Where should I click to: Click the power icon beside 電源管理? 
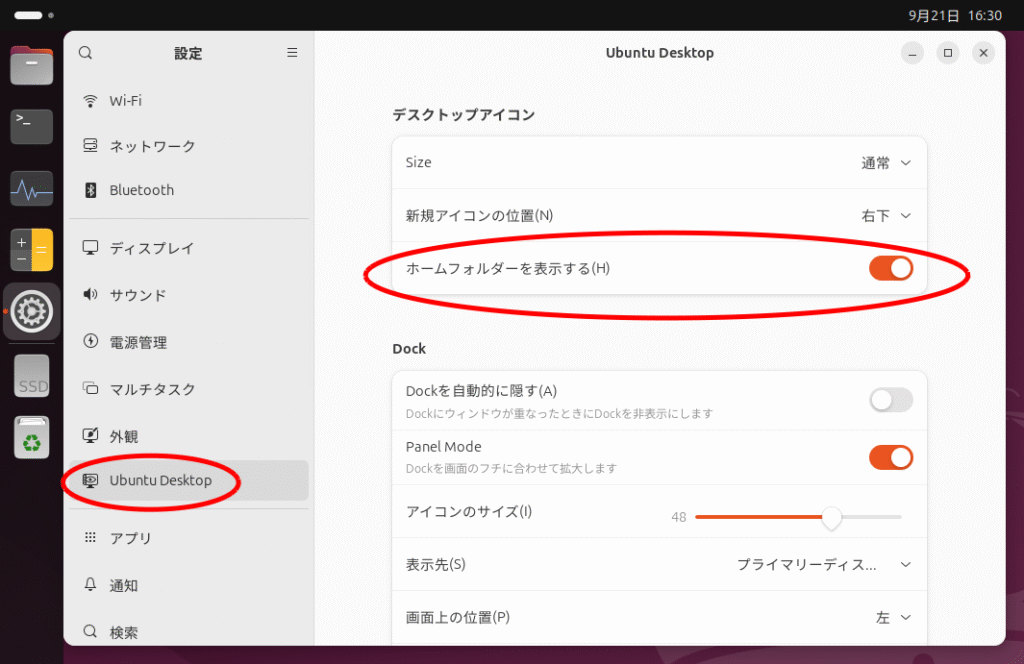tap(90, 341)
